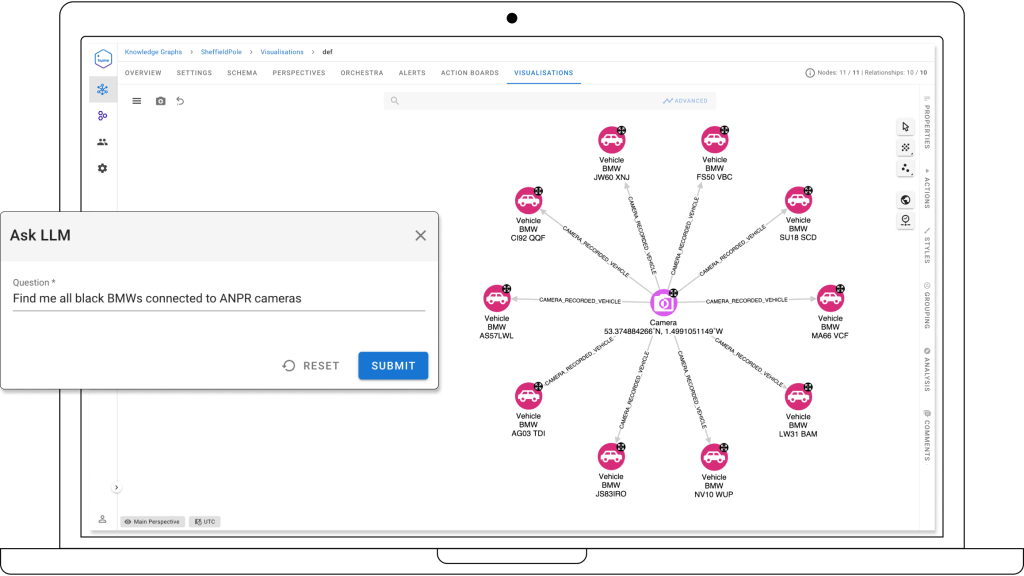
Task: Click the Knowledge Graphs breadcrumb link
Action: [x=153, y=51]
